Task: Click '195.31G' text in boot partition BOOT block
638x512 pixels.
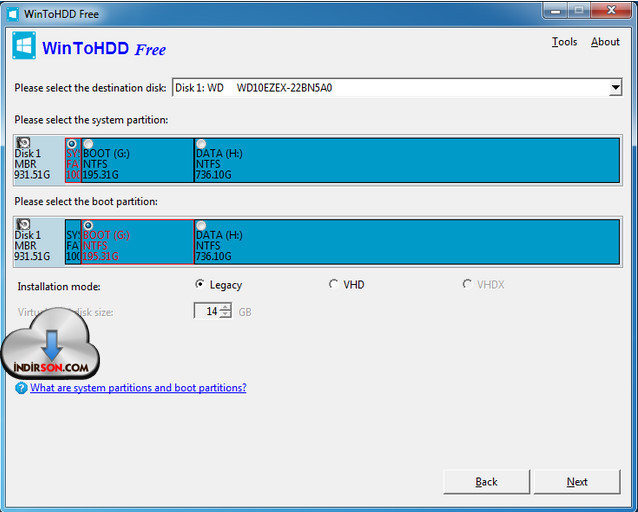Action: [101, 256]
